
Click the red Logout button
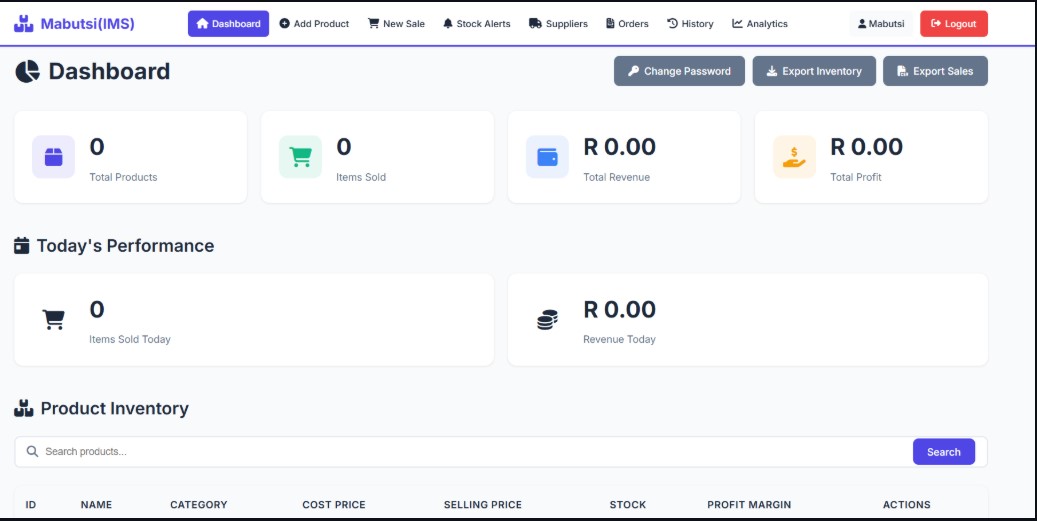coord(954,24)
